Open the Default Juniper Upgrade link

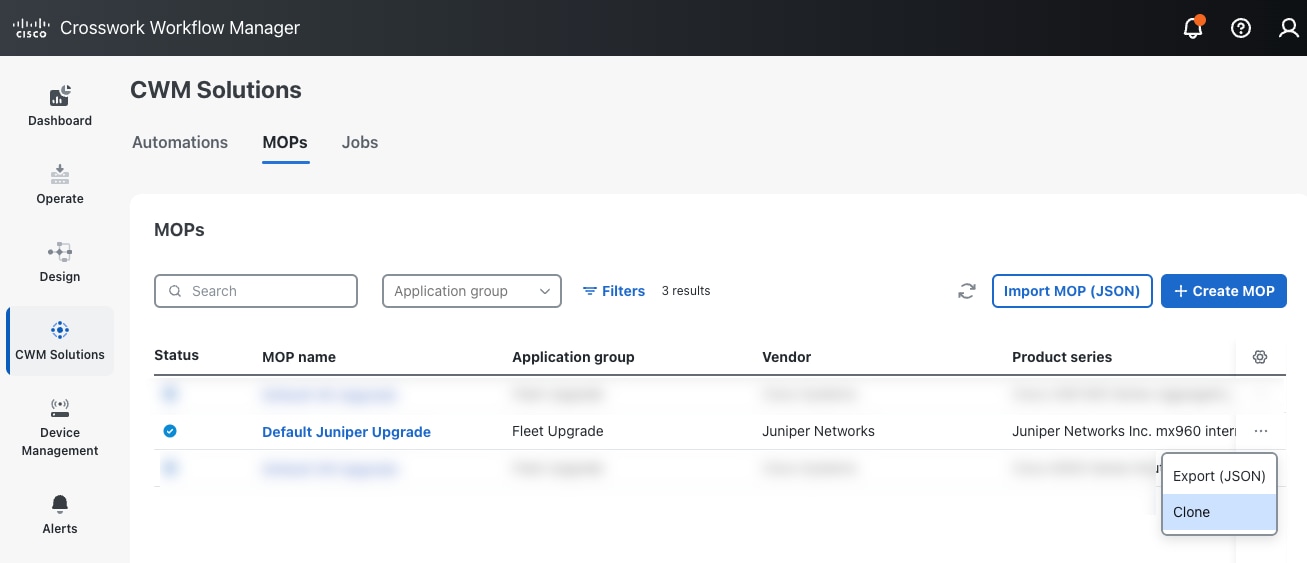point(346,432)
